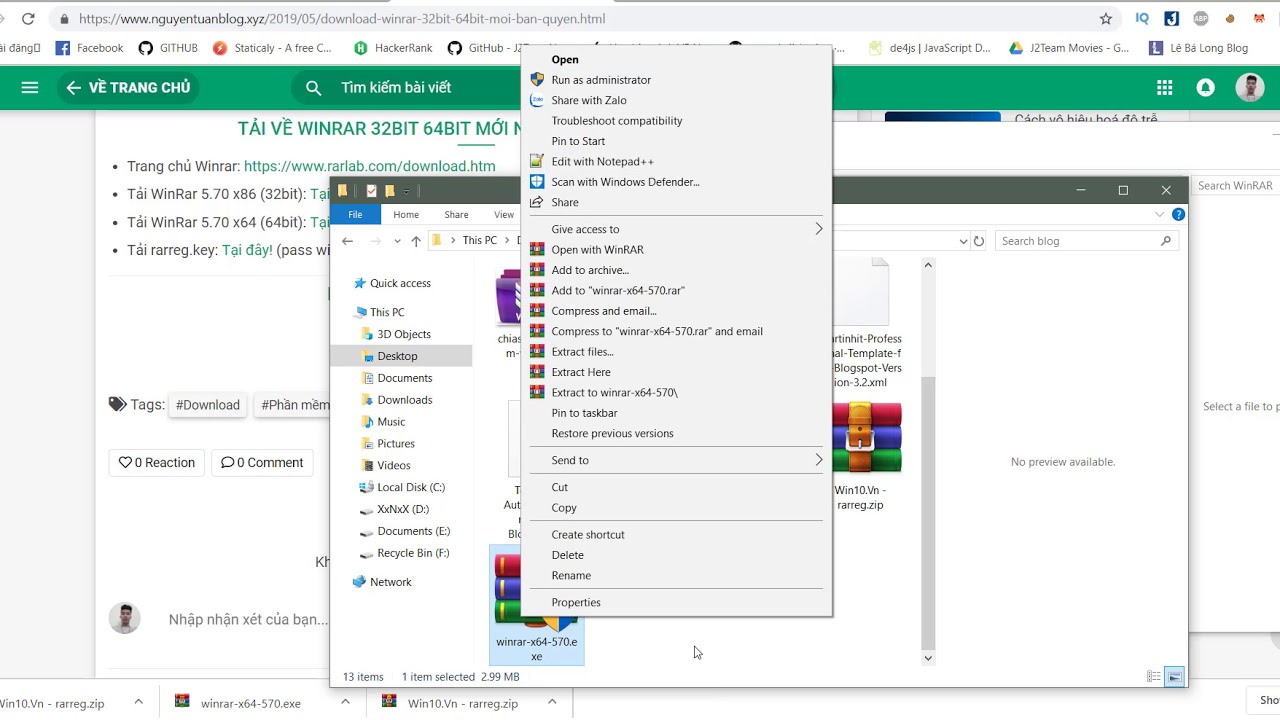Viewport: 1280px width, 720px height.
Task: Click the 0 Comment button
Action: [x=262, y=463]
